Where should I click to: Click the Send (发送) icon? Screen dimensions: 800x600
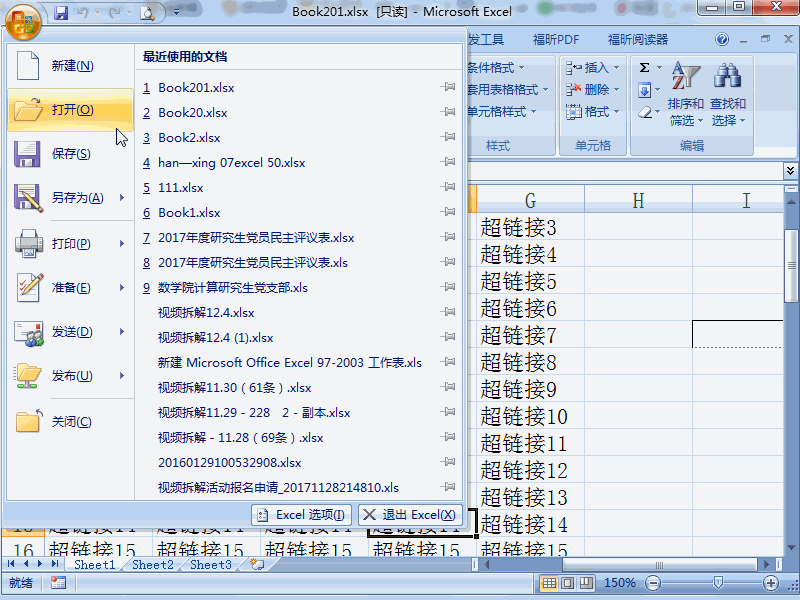point(29,333)
